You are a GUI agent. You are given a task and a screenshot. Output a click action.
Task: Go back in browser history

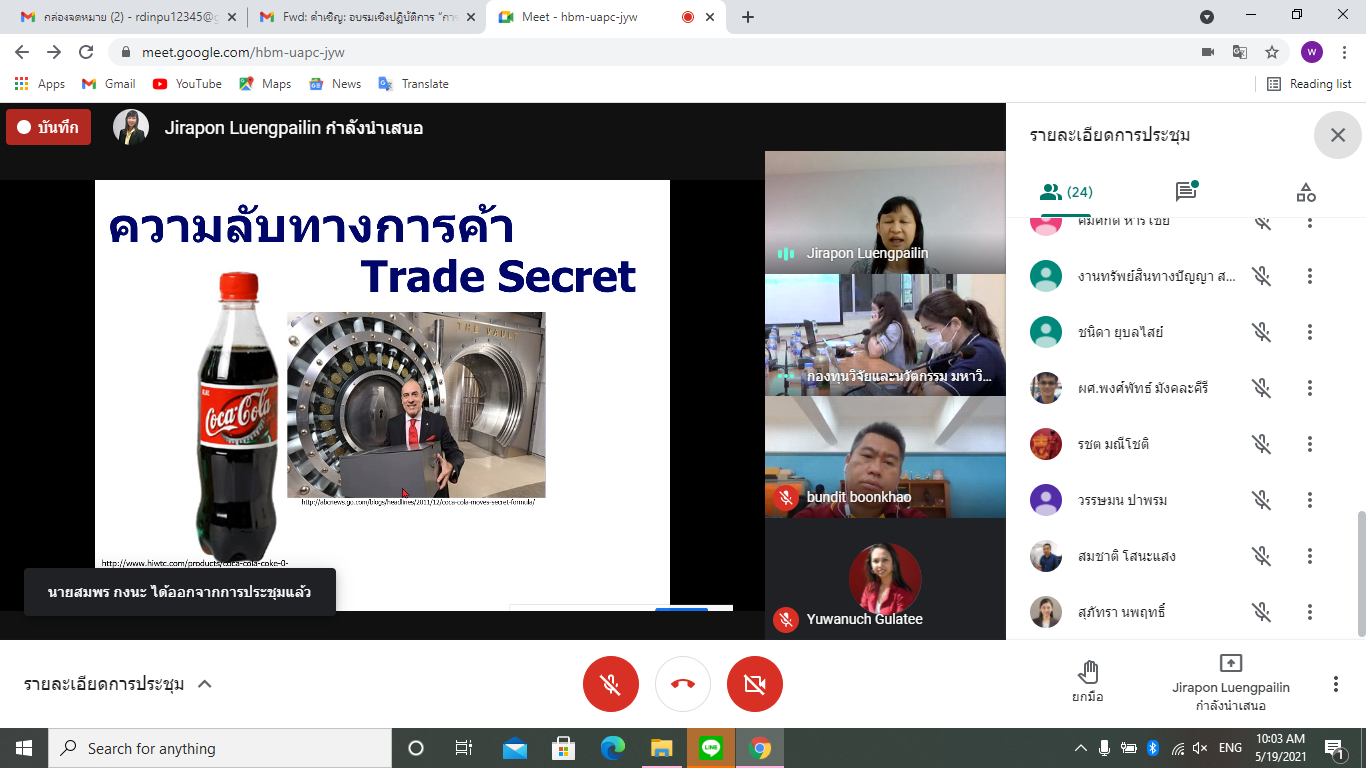[21, 52]
